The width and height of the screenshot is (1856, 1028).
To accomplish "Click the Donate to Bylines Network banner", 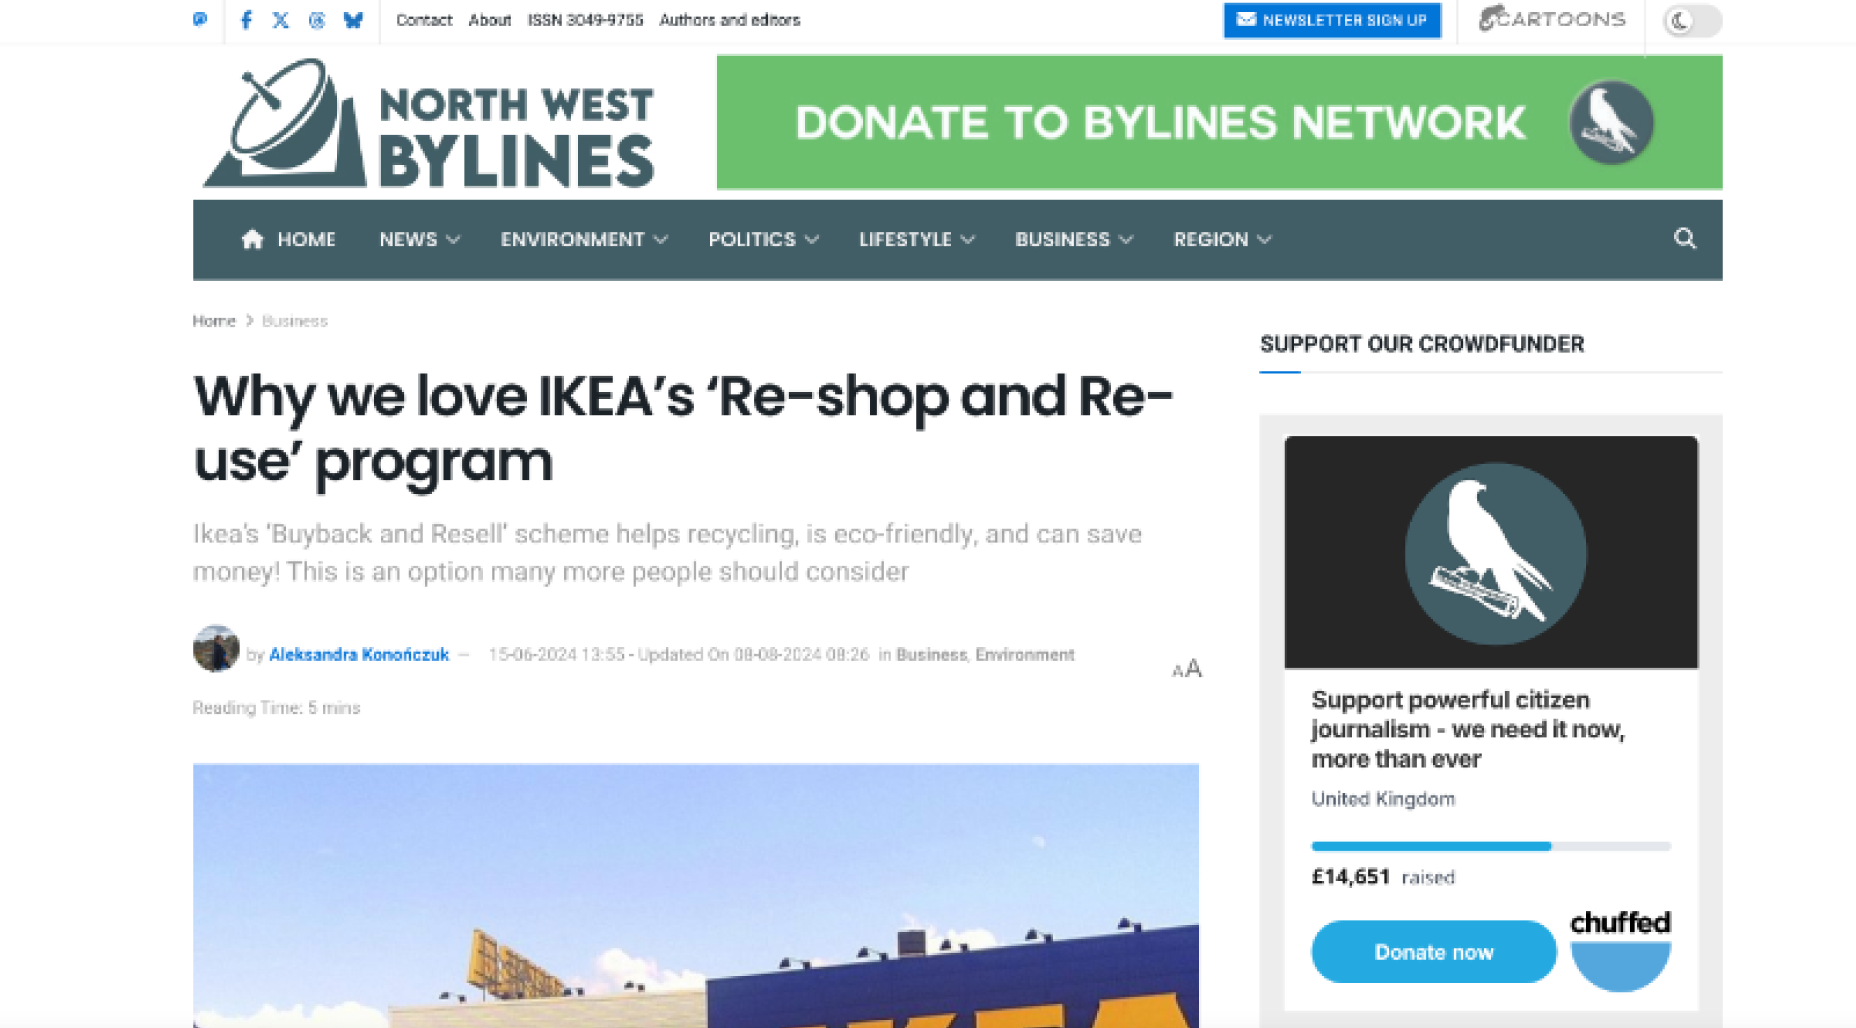I will (x=1219, y=122).
